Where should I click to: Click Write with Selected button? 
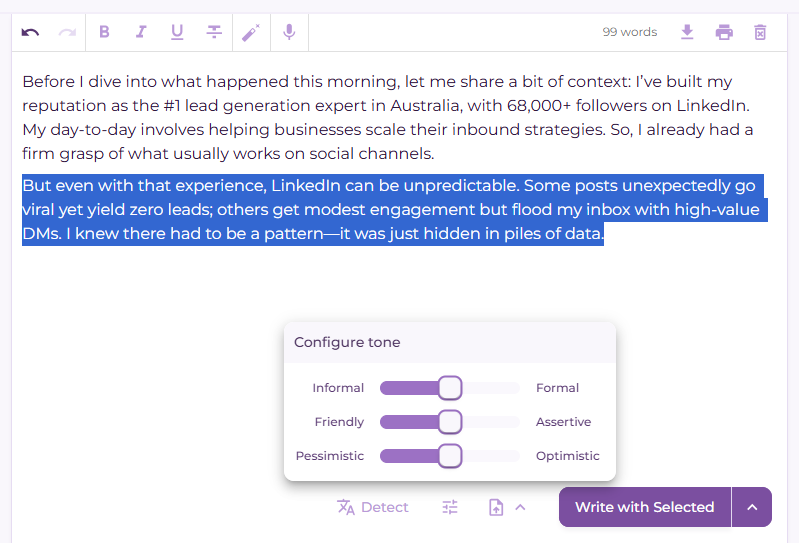click(644, 507)
